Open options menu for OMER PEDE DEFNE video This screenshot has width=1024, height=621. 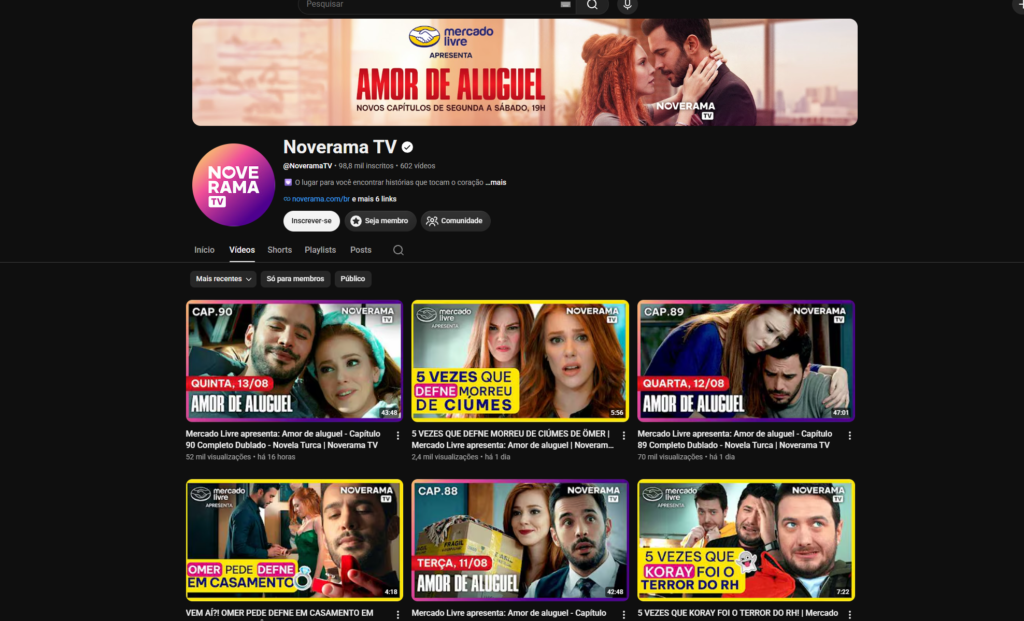click(398, 614)
